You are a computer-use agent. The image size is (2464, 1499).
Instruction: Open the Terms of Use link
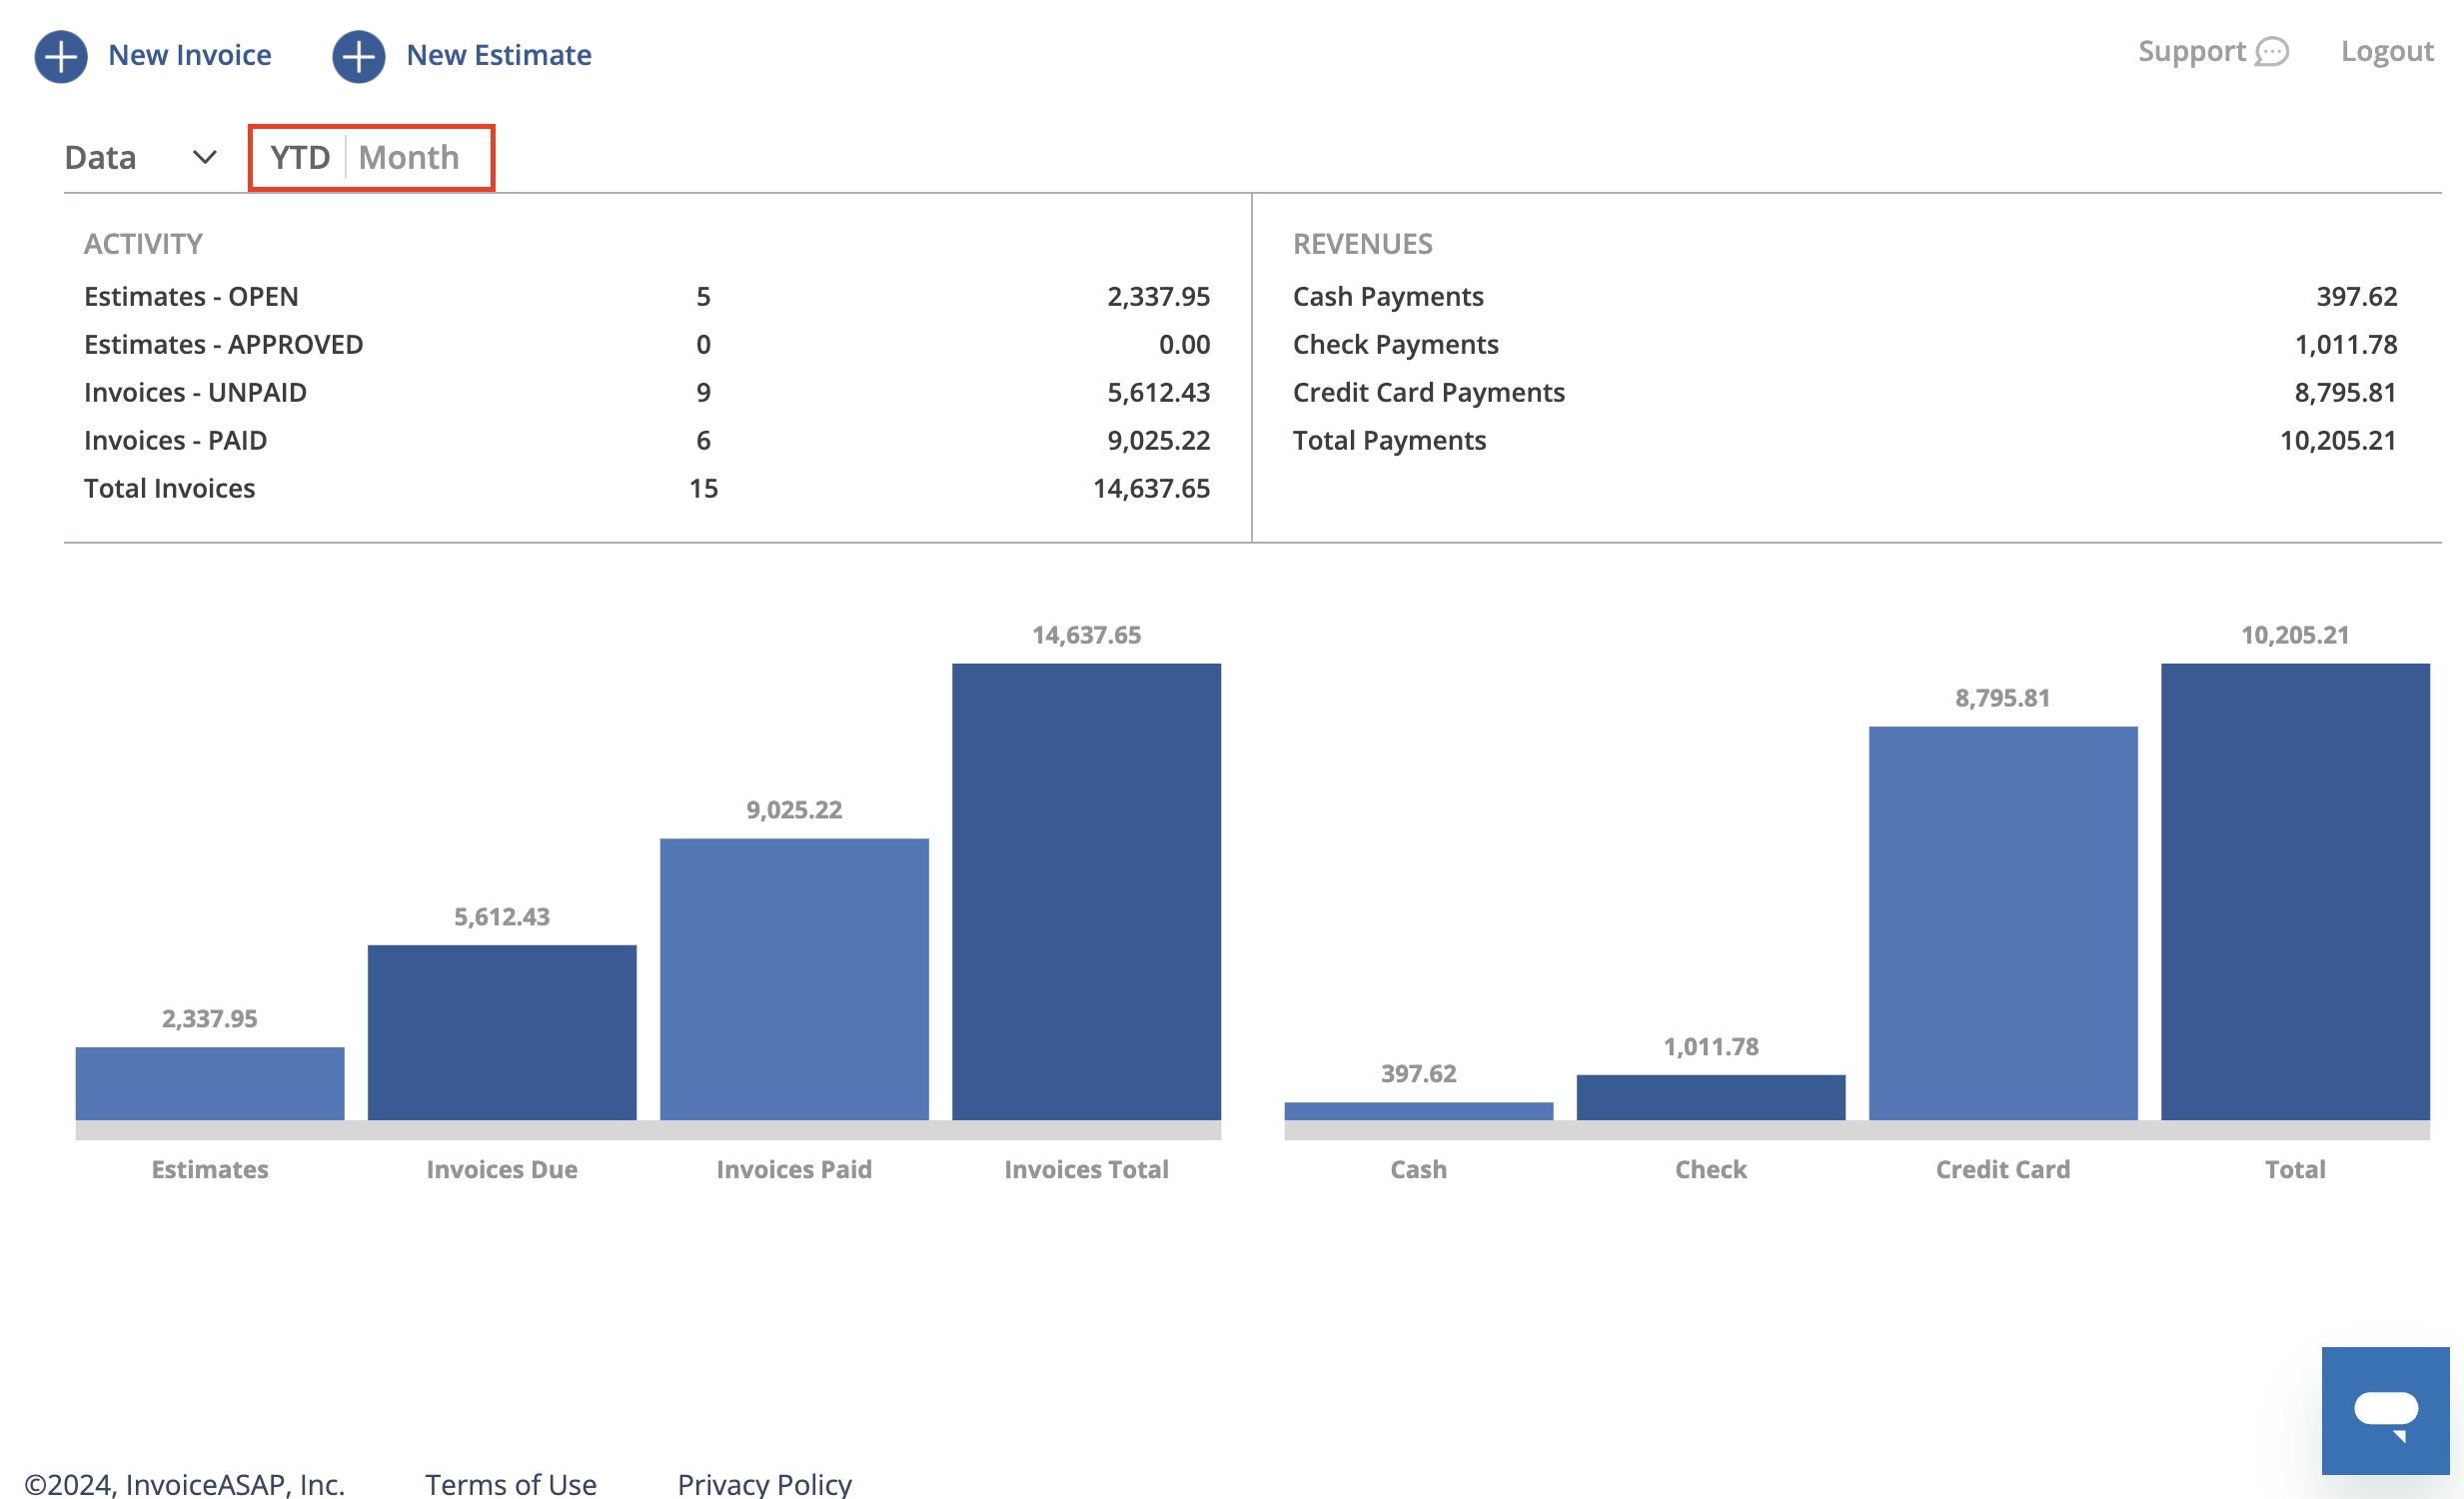[511, 1483]
